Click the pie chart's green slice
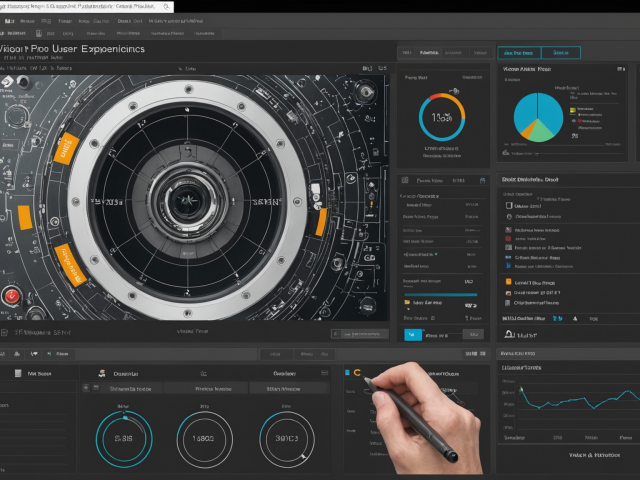 click(x=542, y=130)
